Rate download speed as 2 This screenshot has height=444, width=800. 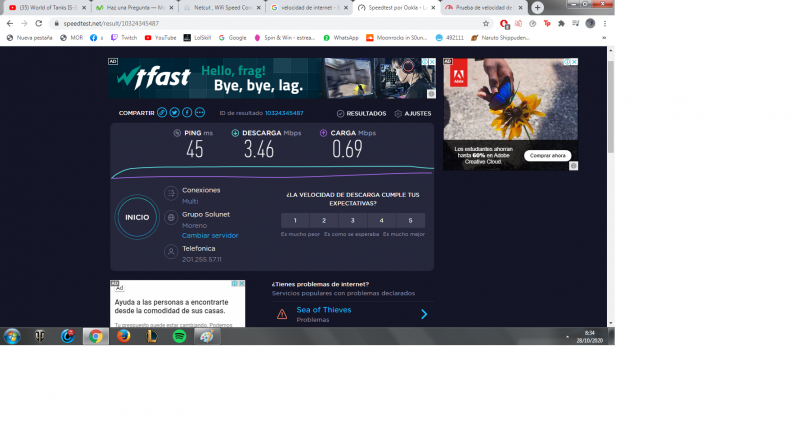[x=324, y=220]
